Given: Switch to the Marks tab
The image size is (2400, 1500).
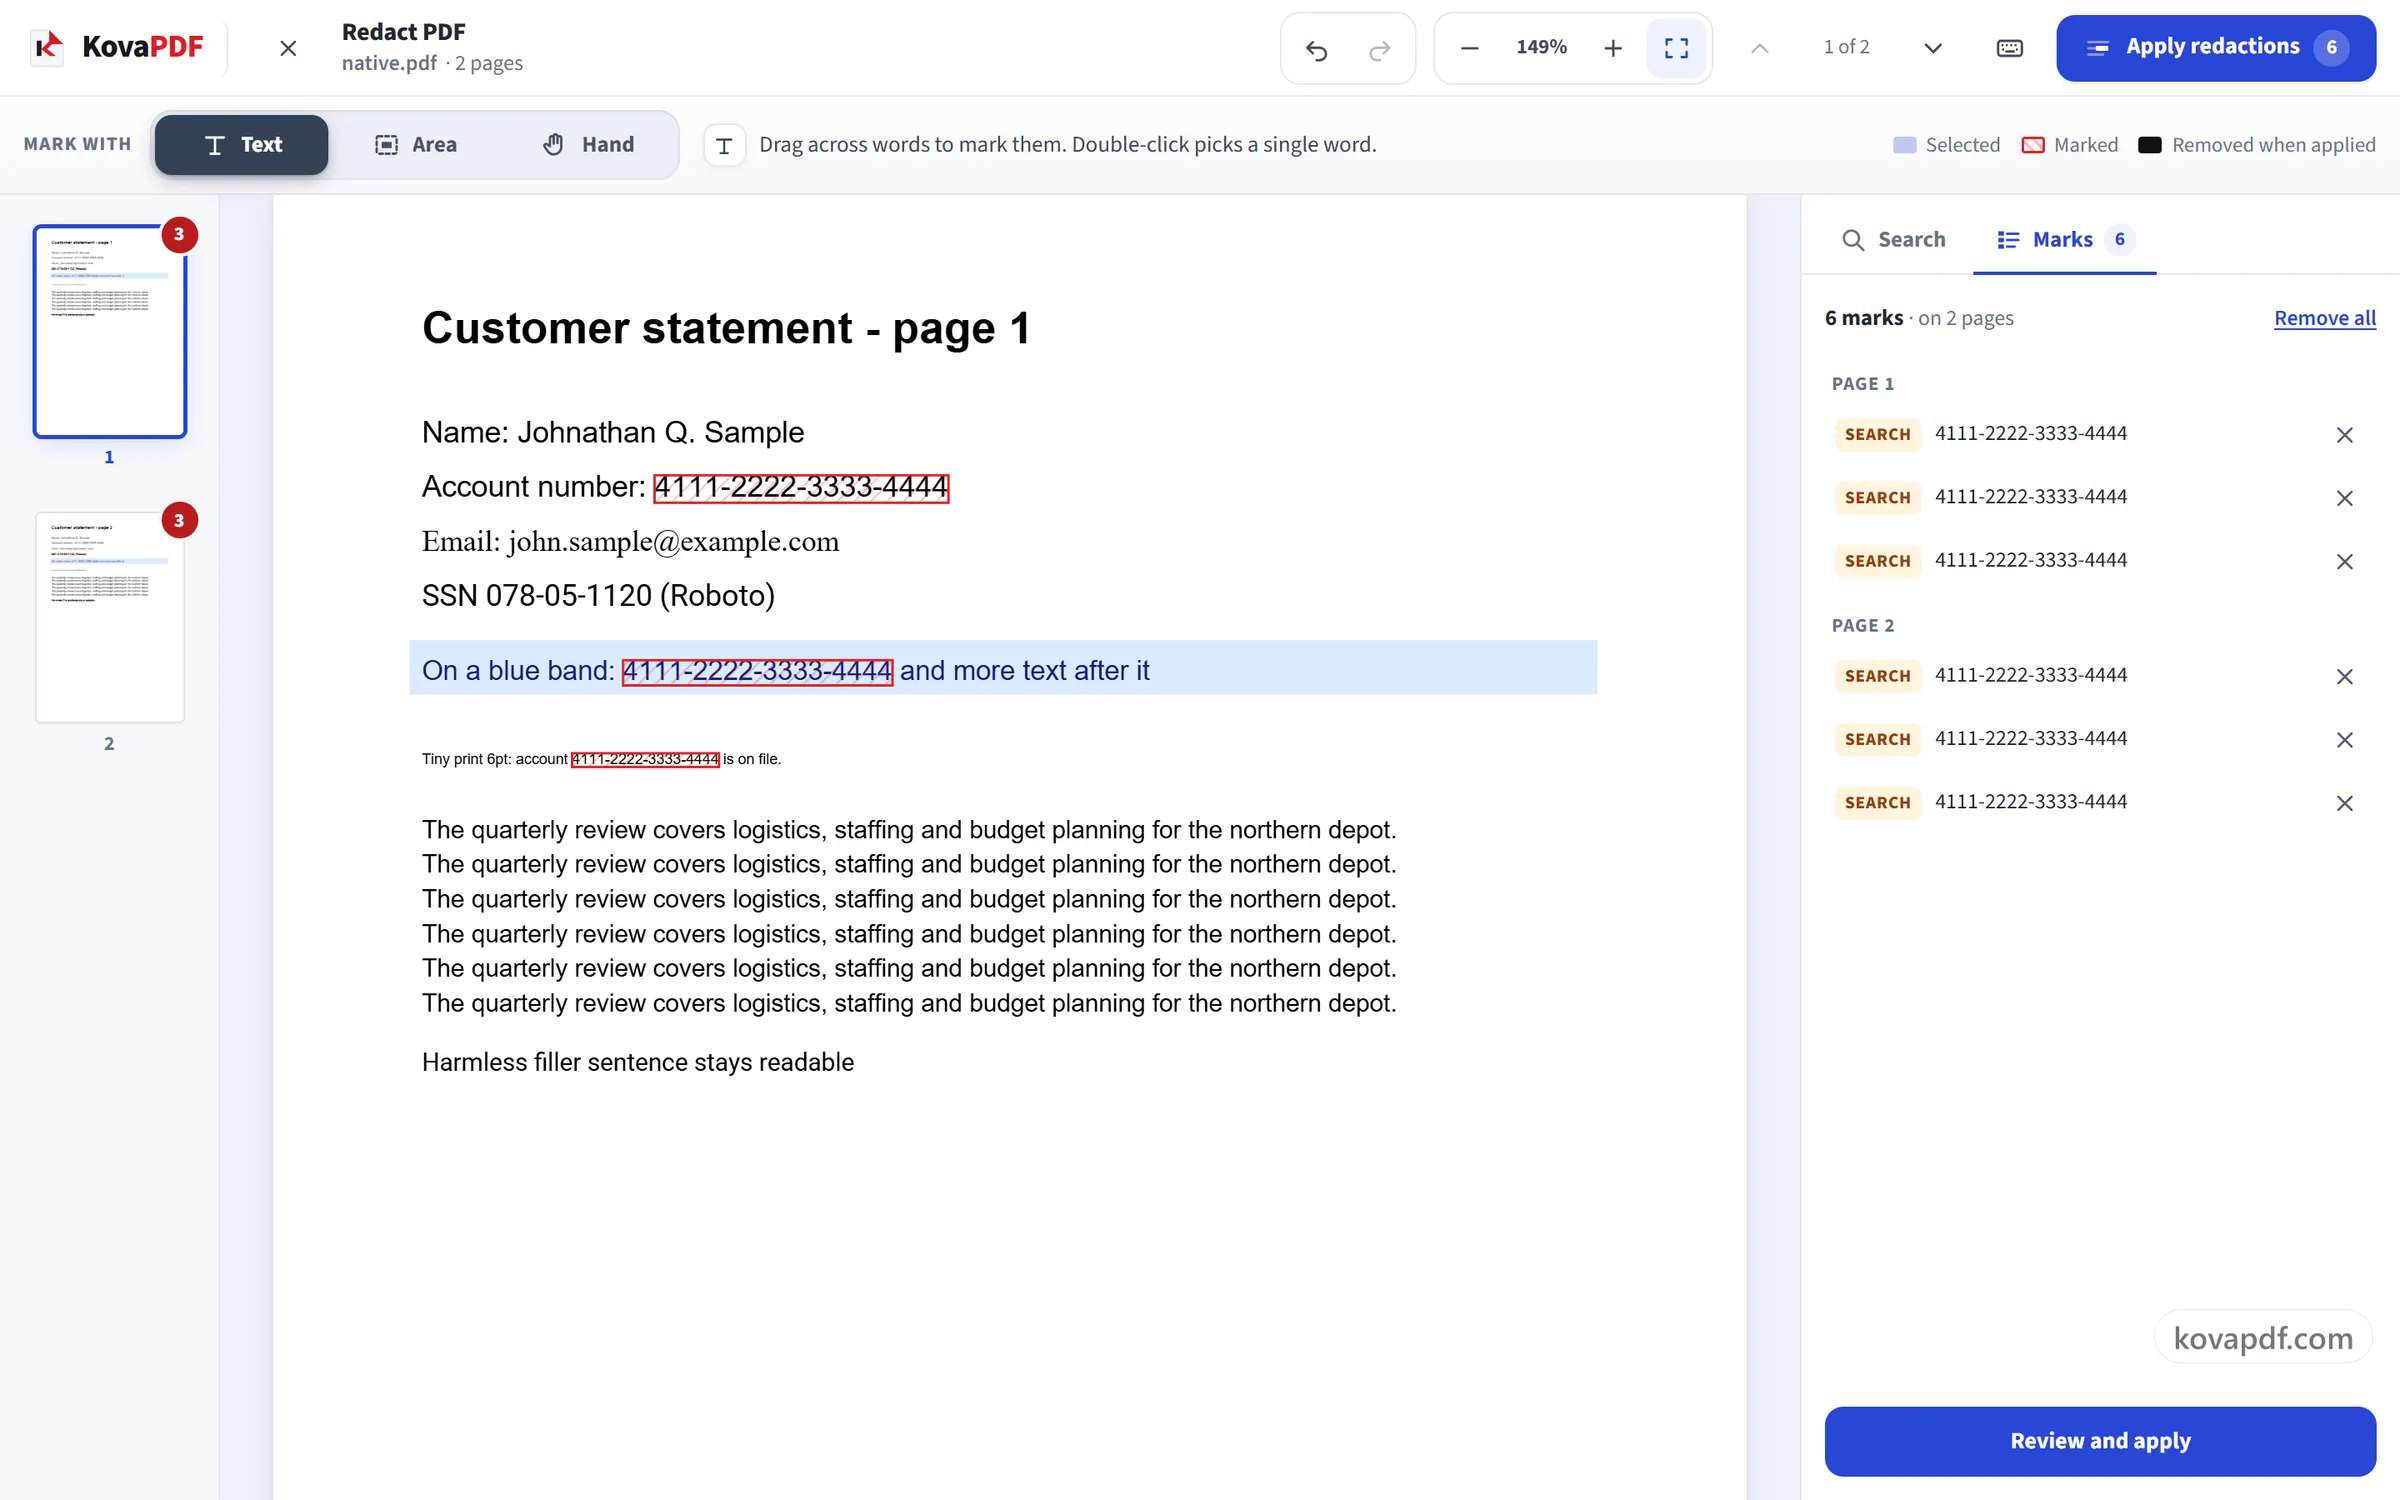Looking at the screenshot, I should click(x=2064, y=240).
